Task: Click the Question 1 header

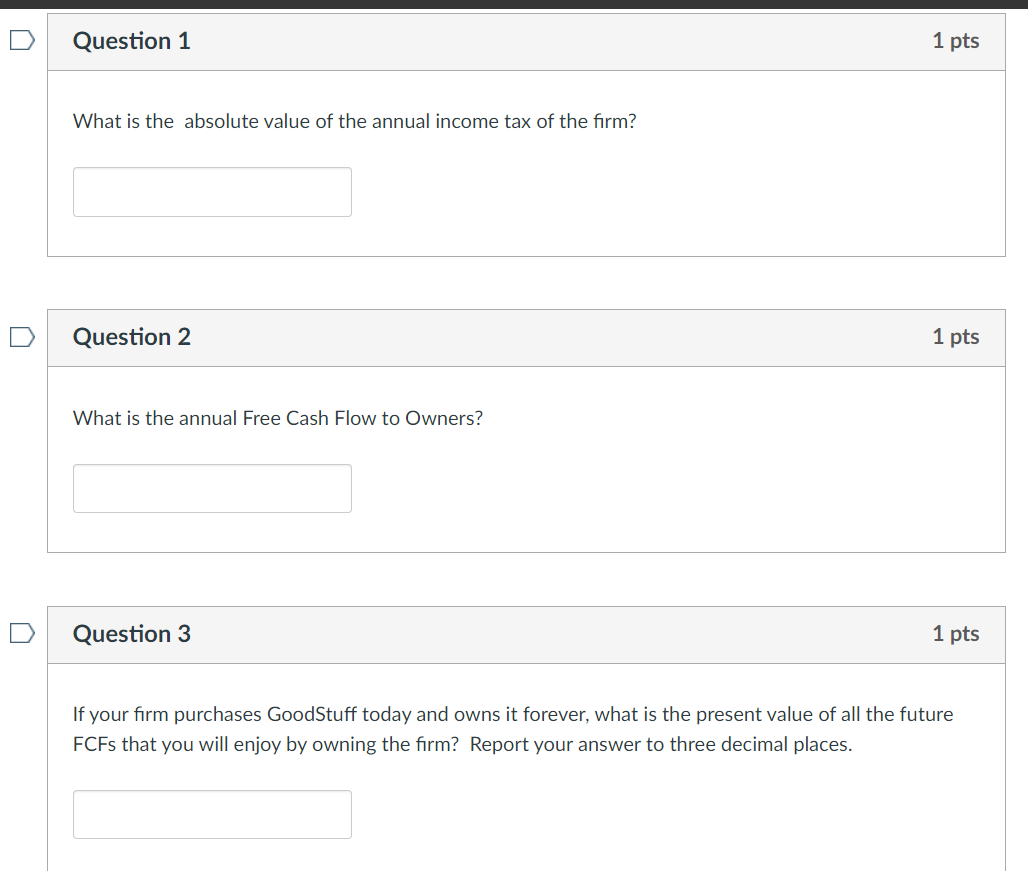Action: (526, 41)
